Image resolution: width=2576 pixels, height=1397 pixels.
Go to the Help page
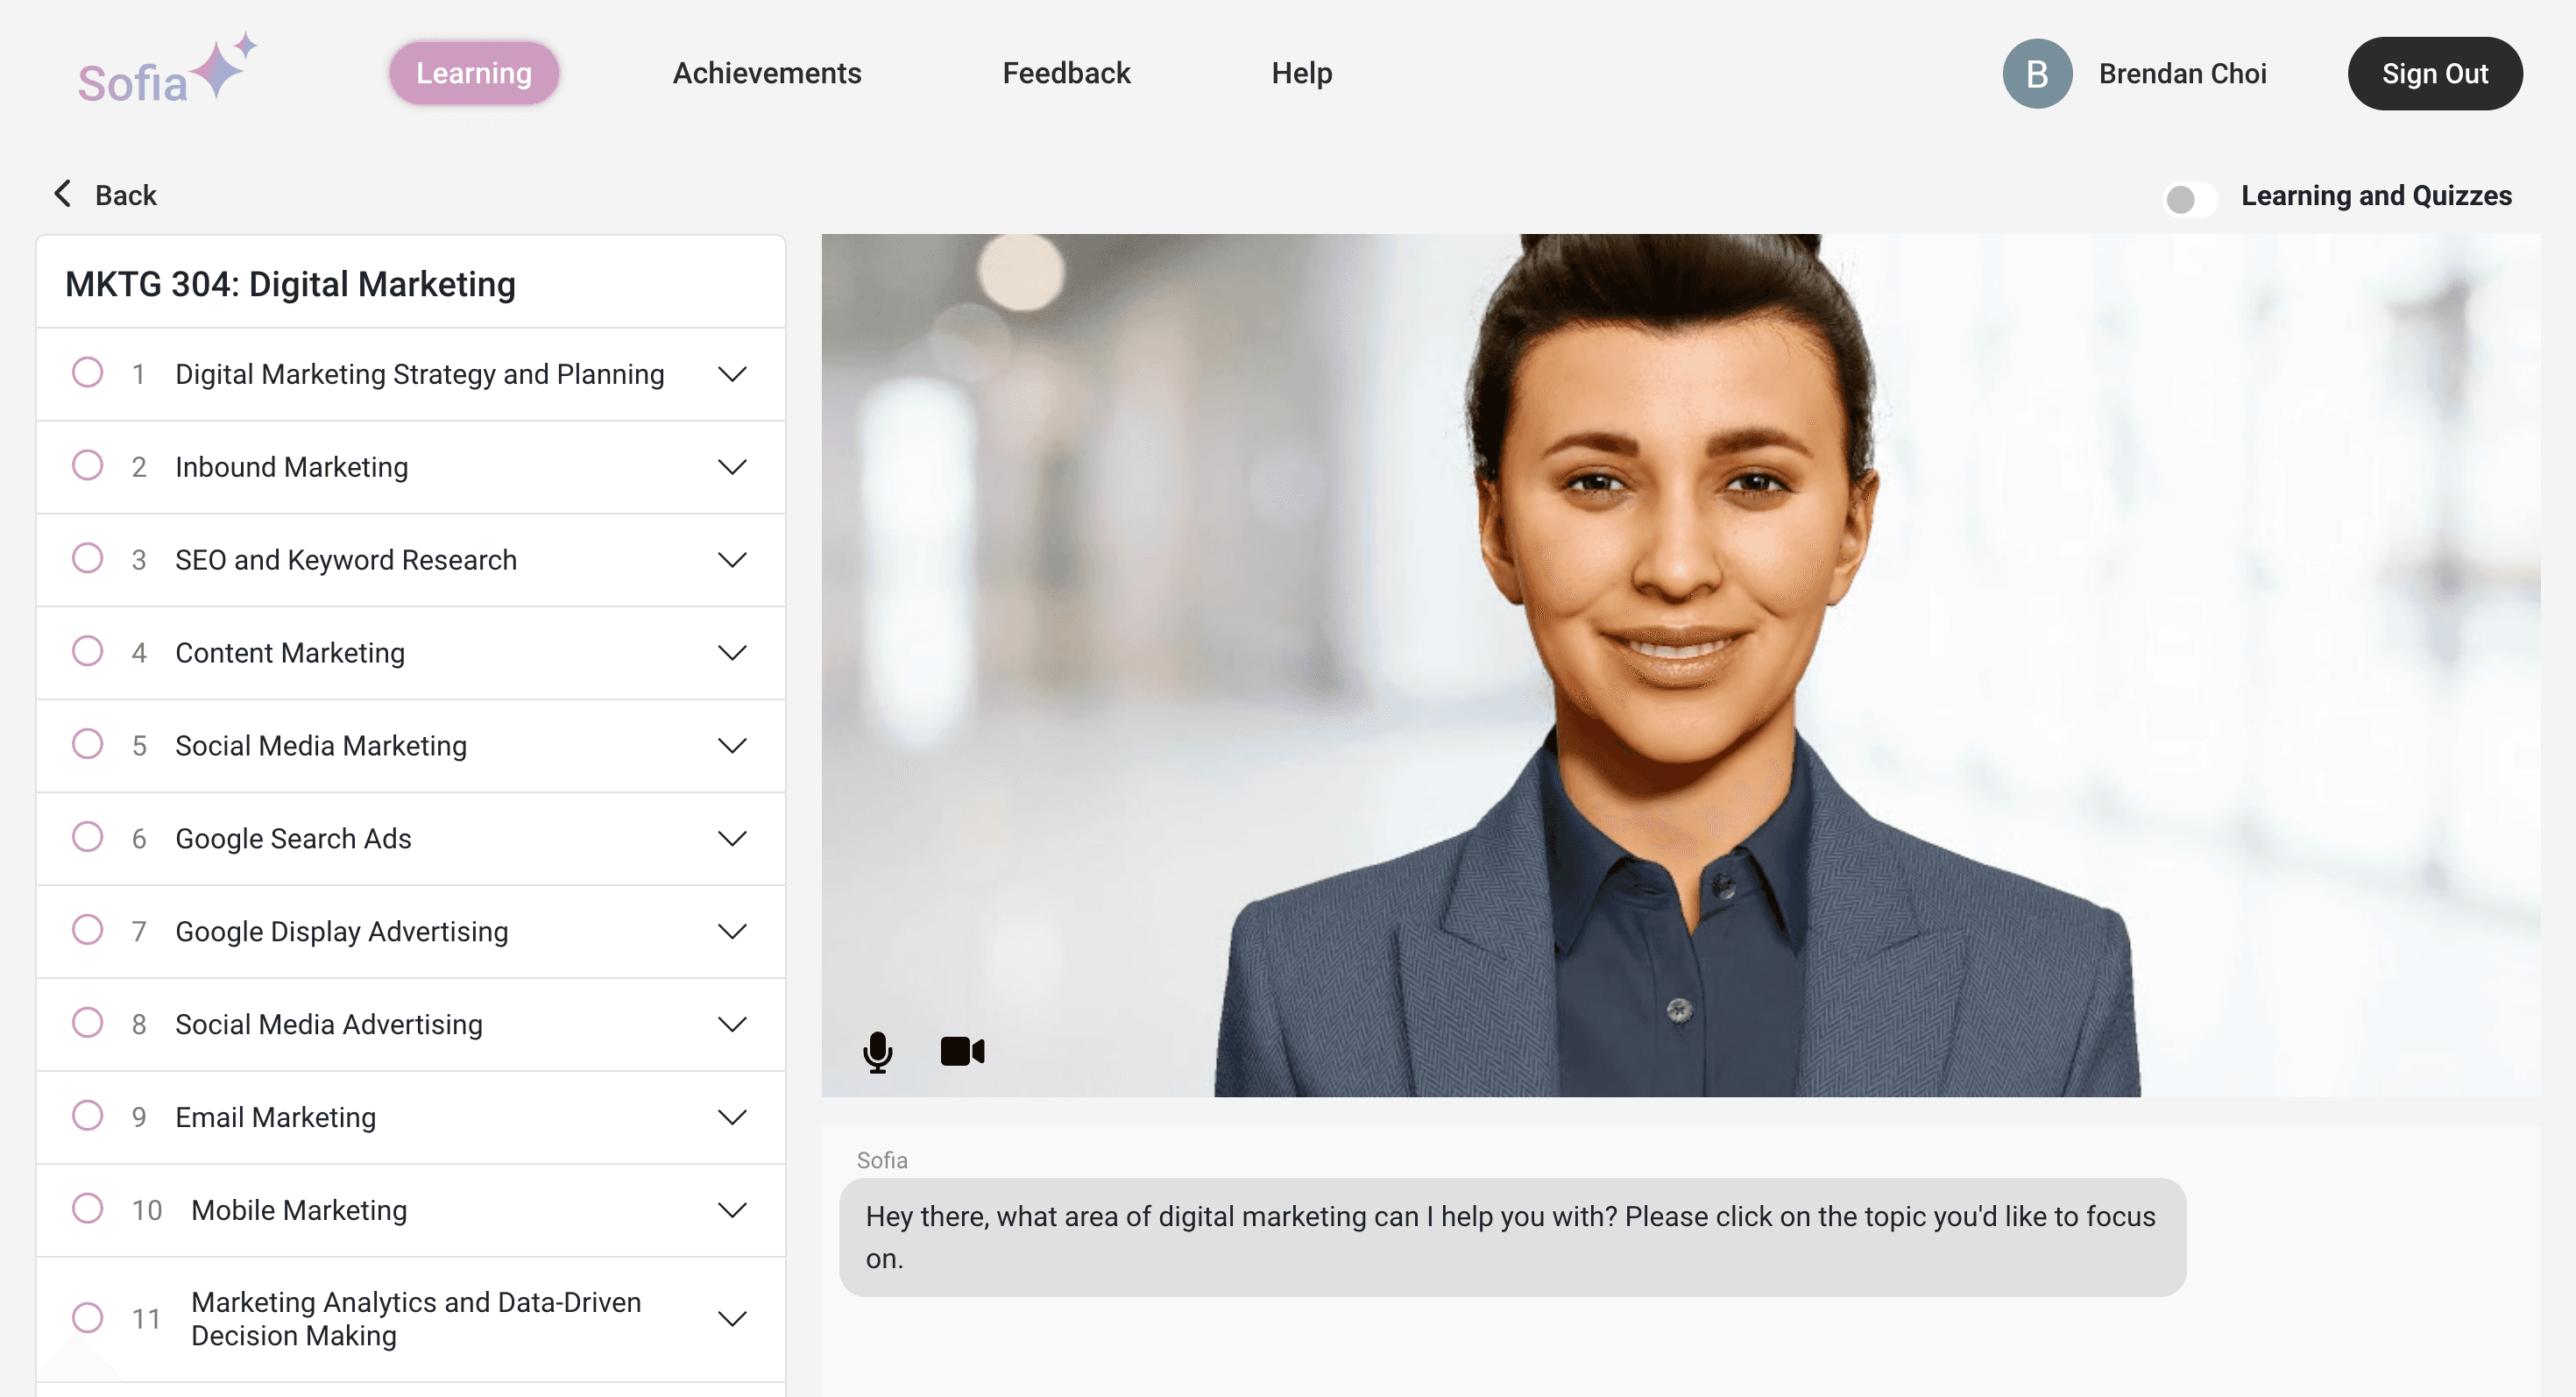(x=1301, y=74)
